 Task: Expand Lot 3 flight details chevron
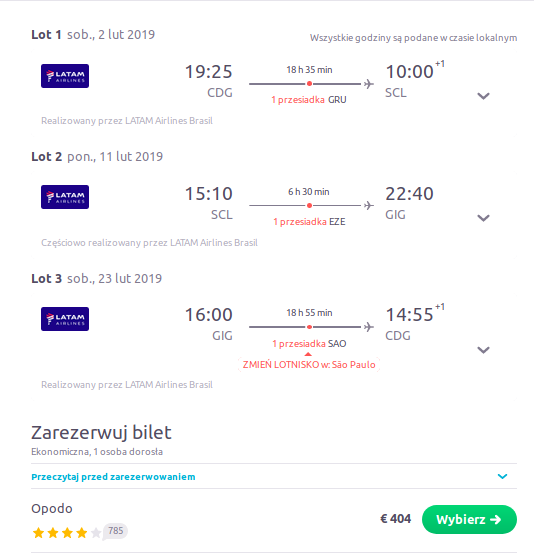point(483,350)
